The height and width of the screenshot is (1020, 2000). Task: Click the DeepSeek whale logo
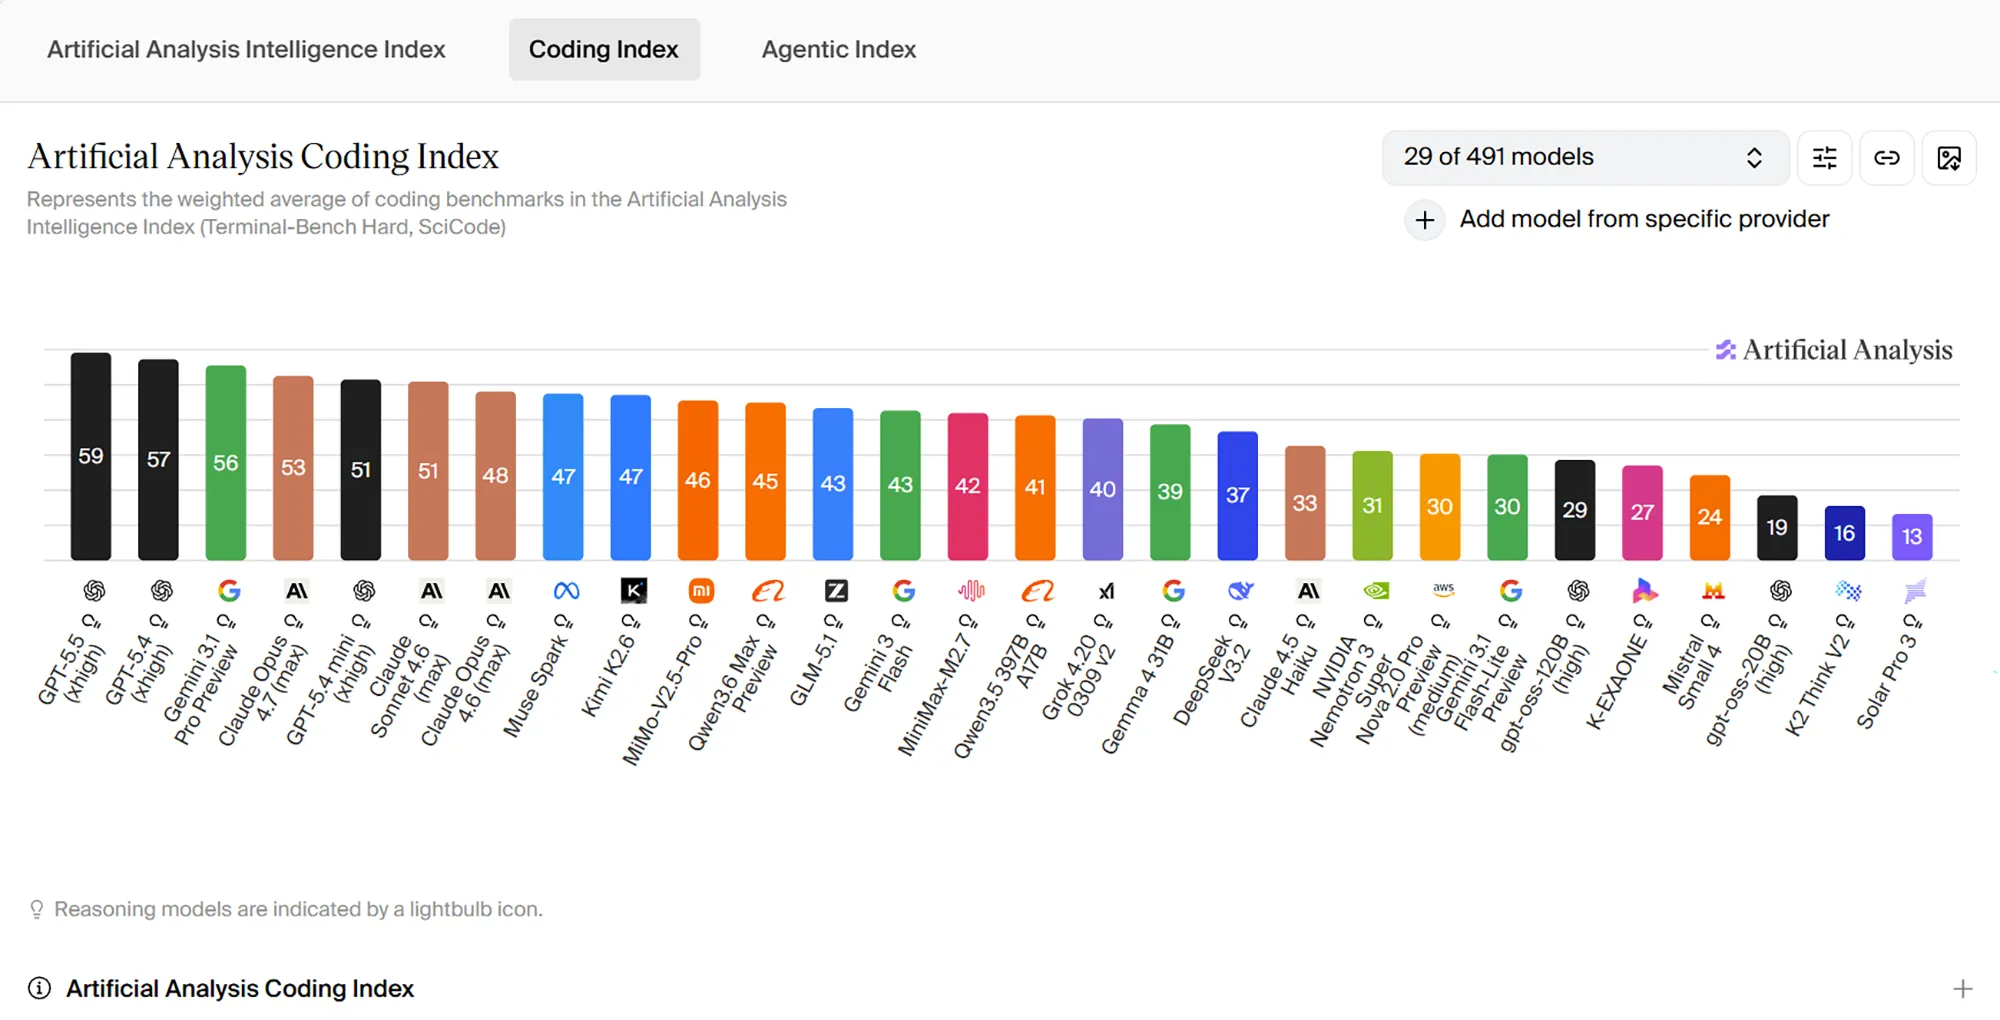[x=1241, y=591]
